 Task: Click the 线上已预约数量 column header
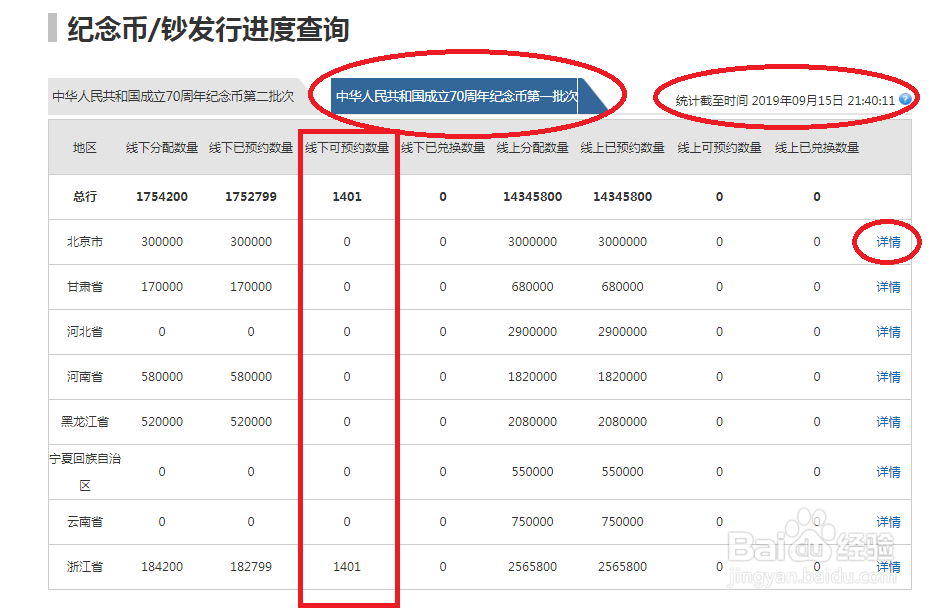tap(623, 148)
